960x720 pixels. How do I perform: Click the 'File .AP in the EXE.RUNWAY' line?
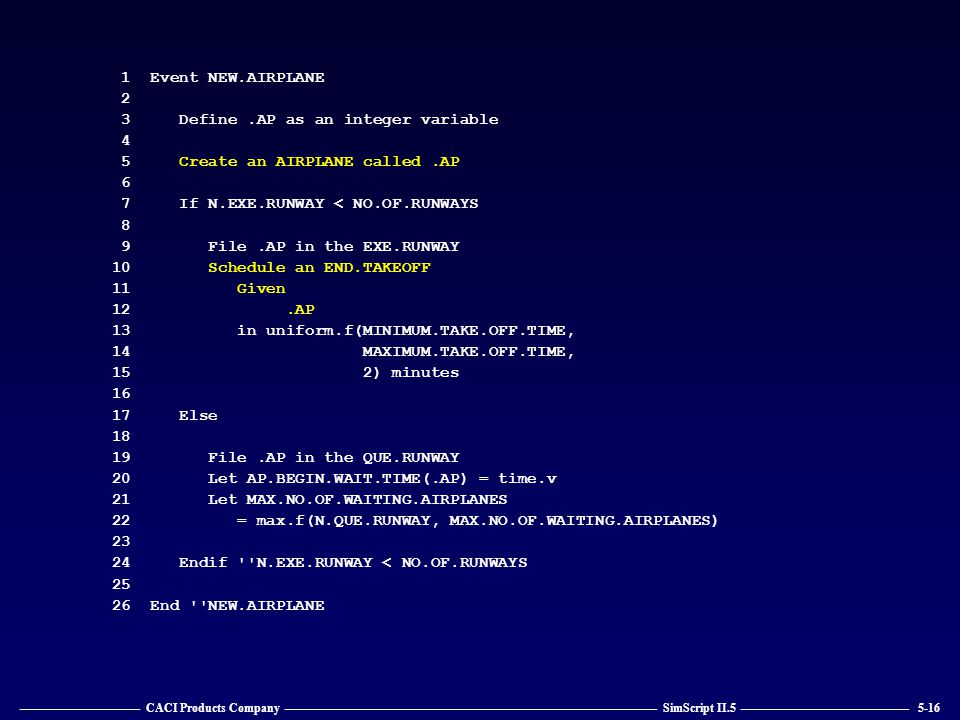334,246
